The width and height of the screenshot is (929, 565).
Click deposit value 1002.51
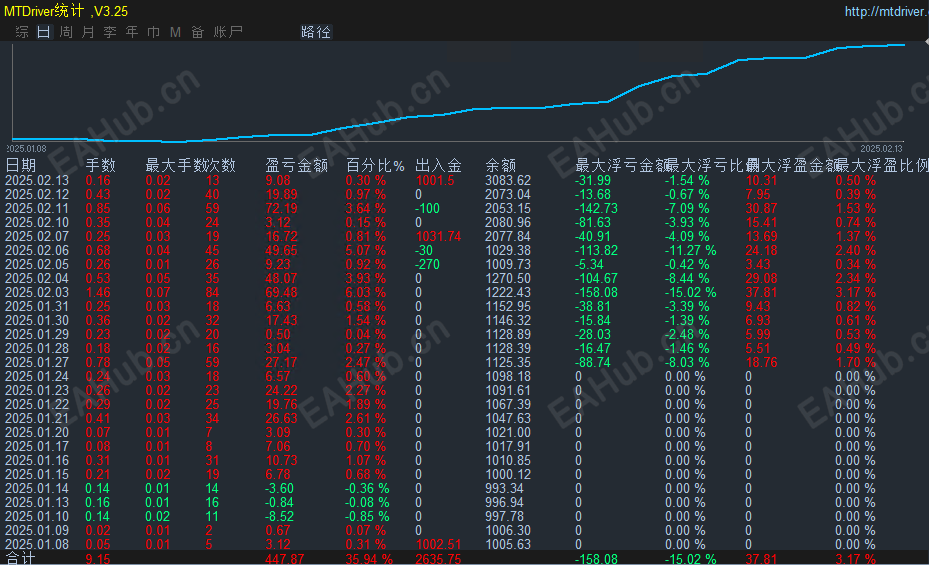click(x=438, y=545)
